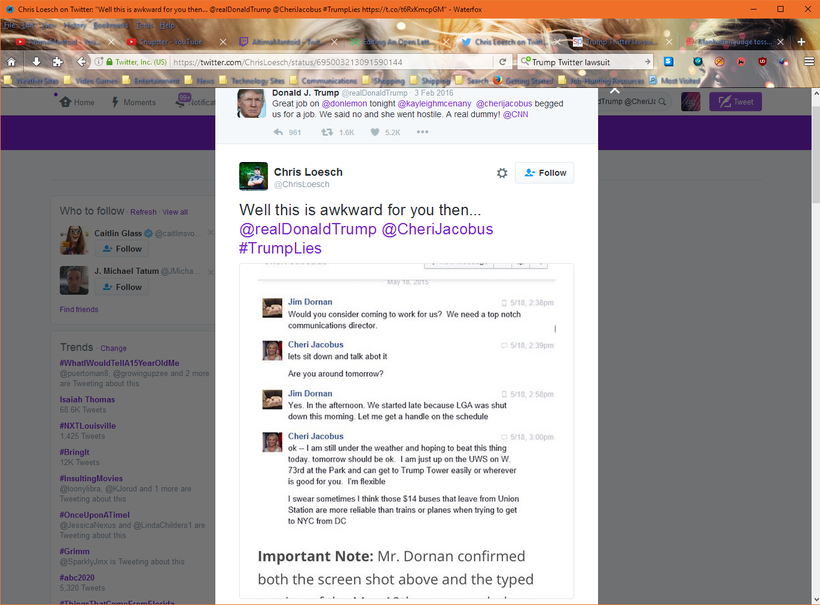This screenshot has height=605, width=820.
Task: Open a new browser tab
Action: 801,41
